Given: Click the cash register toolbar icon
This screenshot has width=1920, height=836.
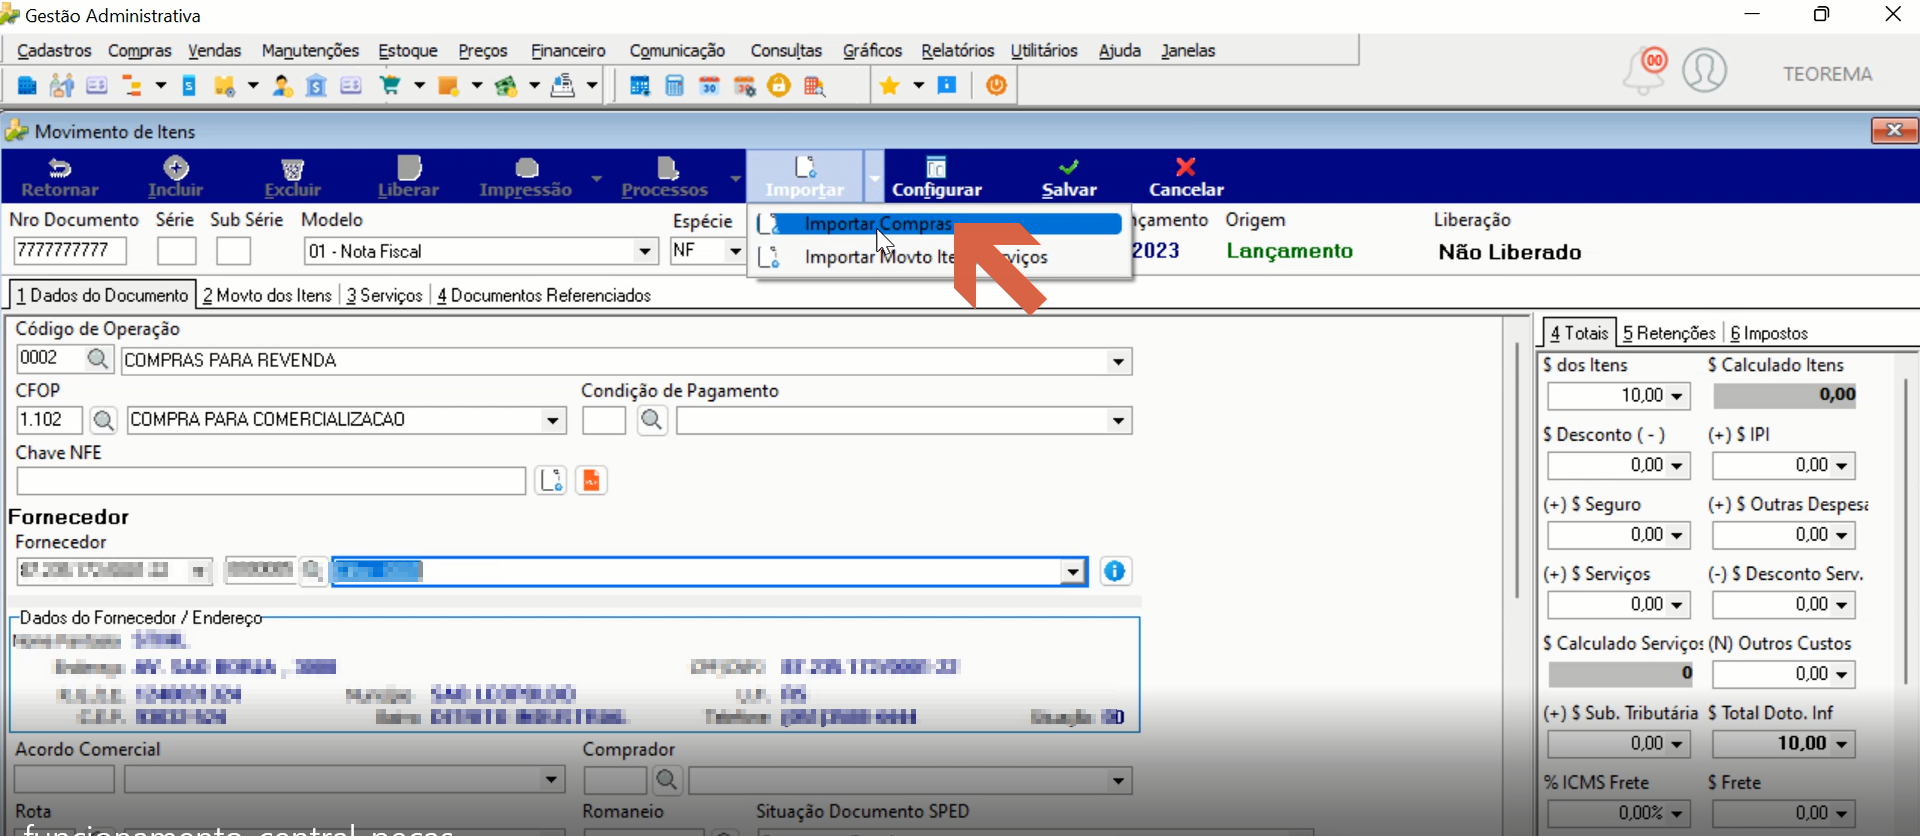Looking at the screenshot, I should point(563,86).
